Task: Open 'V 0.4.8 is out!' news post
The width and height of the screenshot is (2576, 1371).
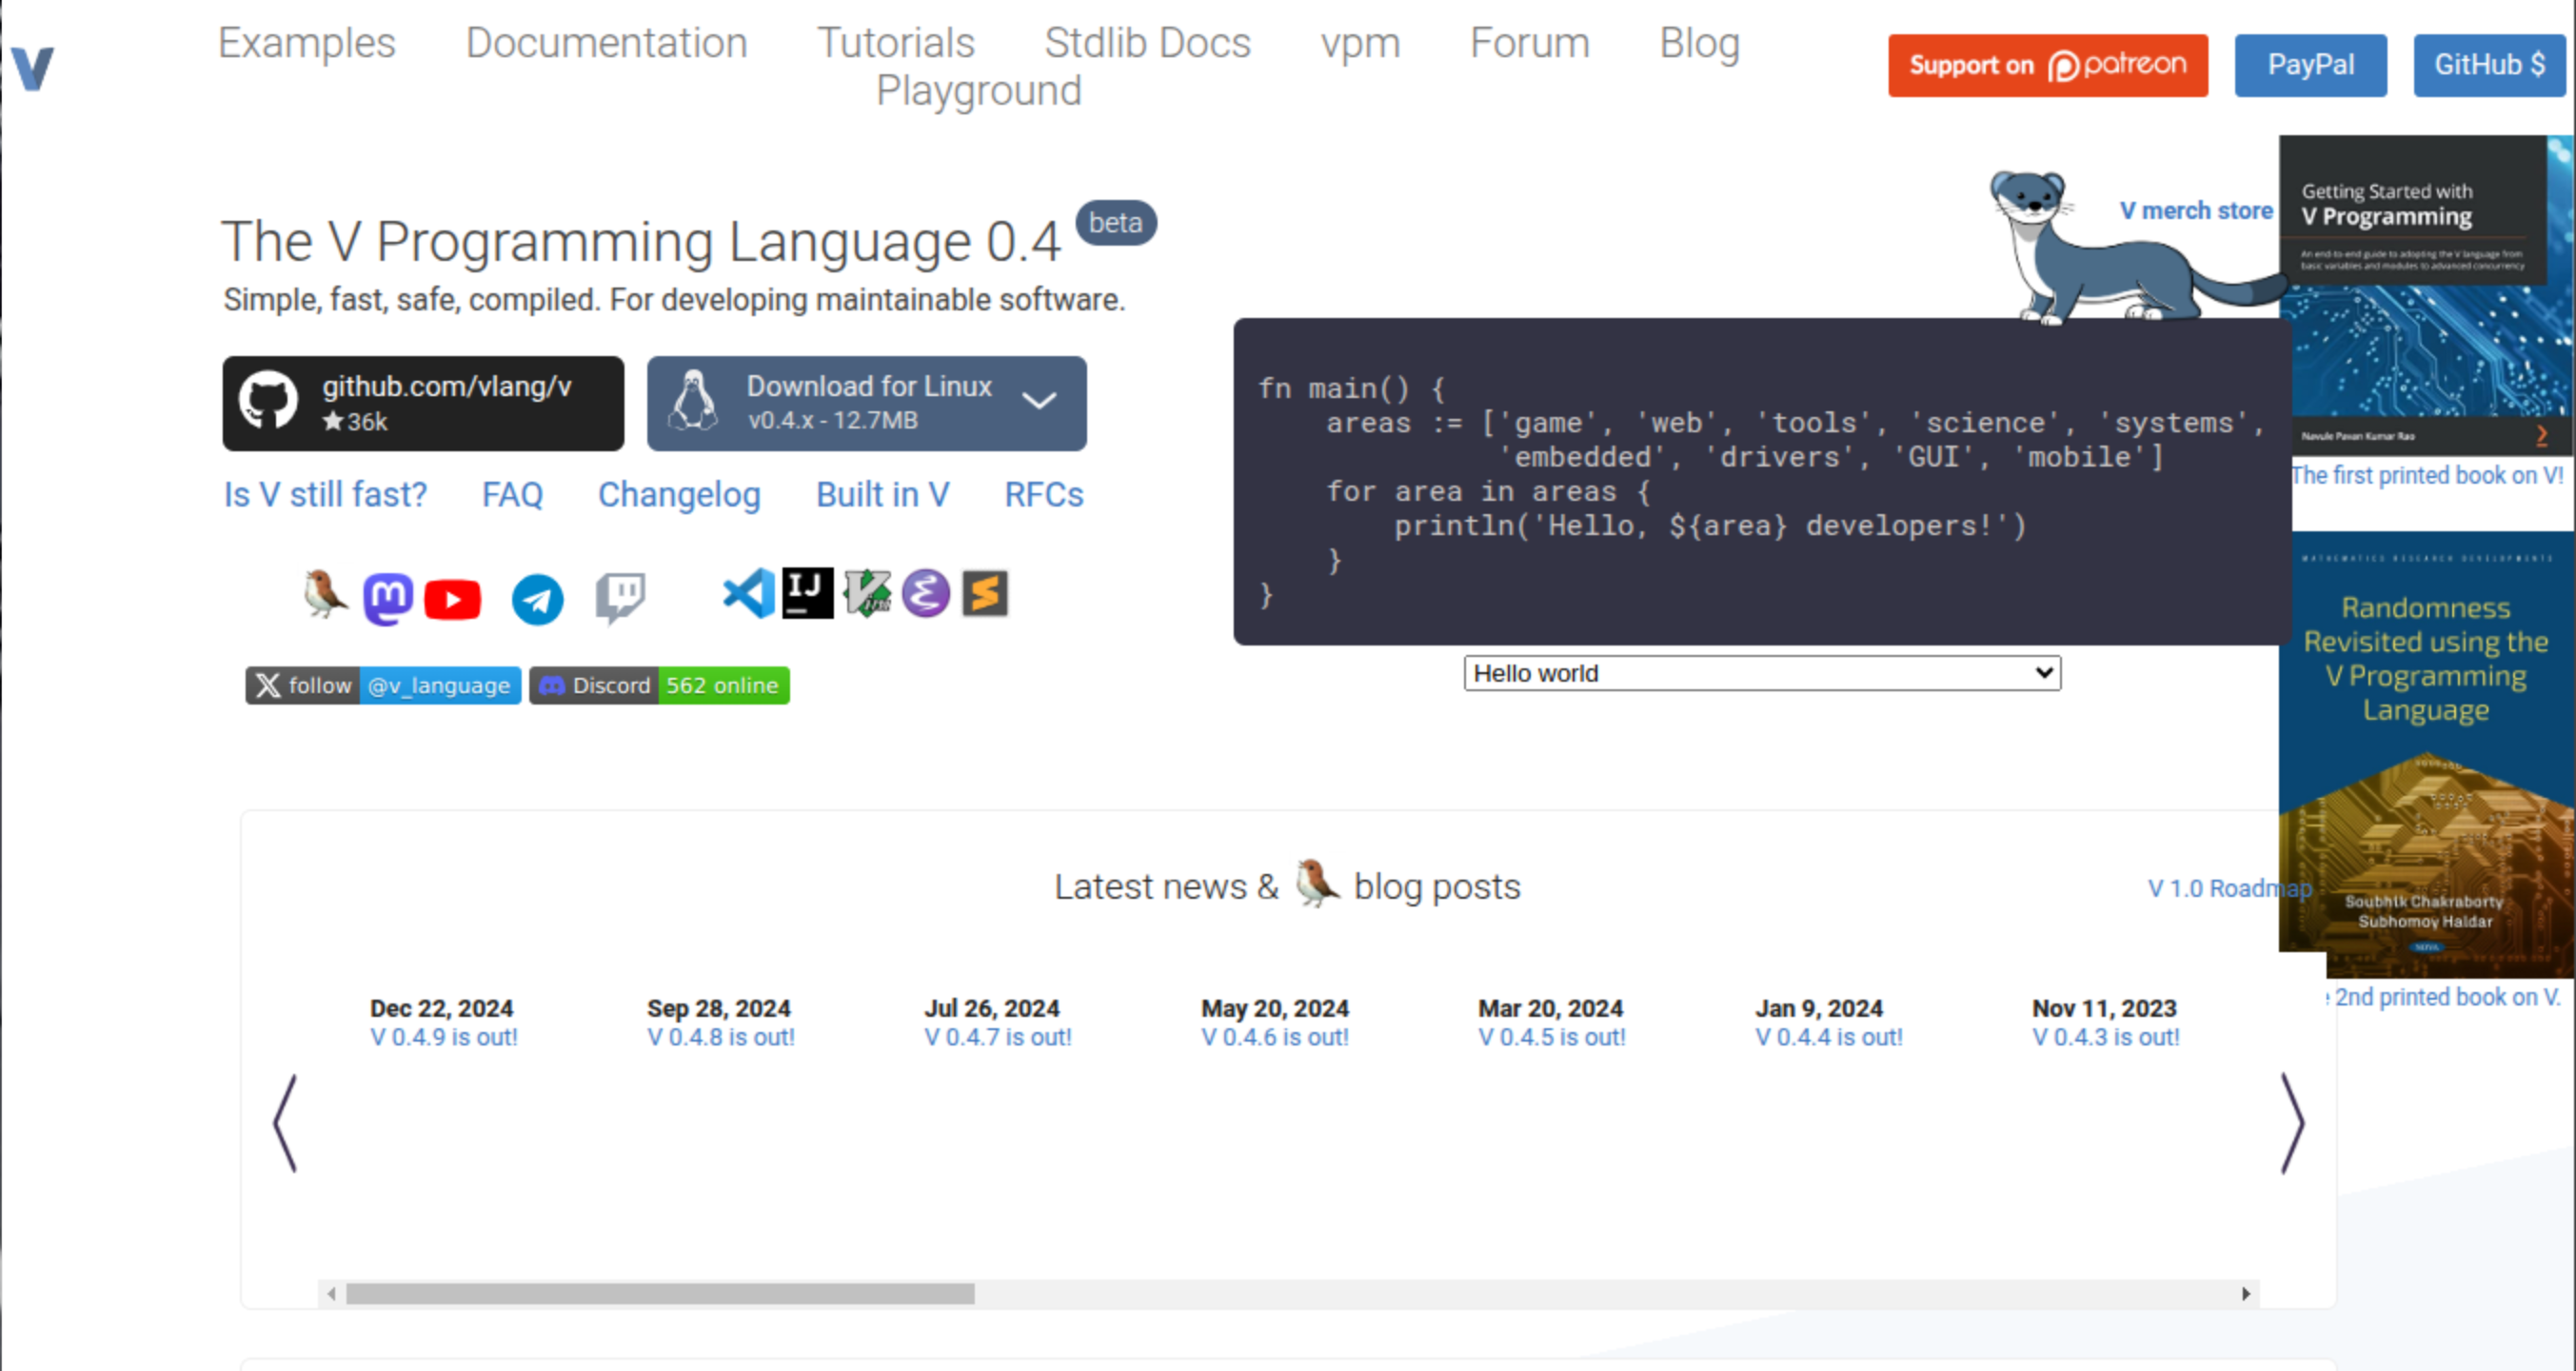Action: pyautogui.click(x=721, y=1038)
